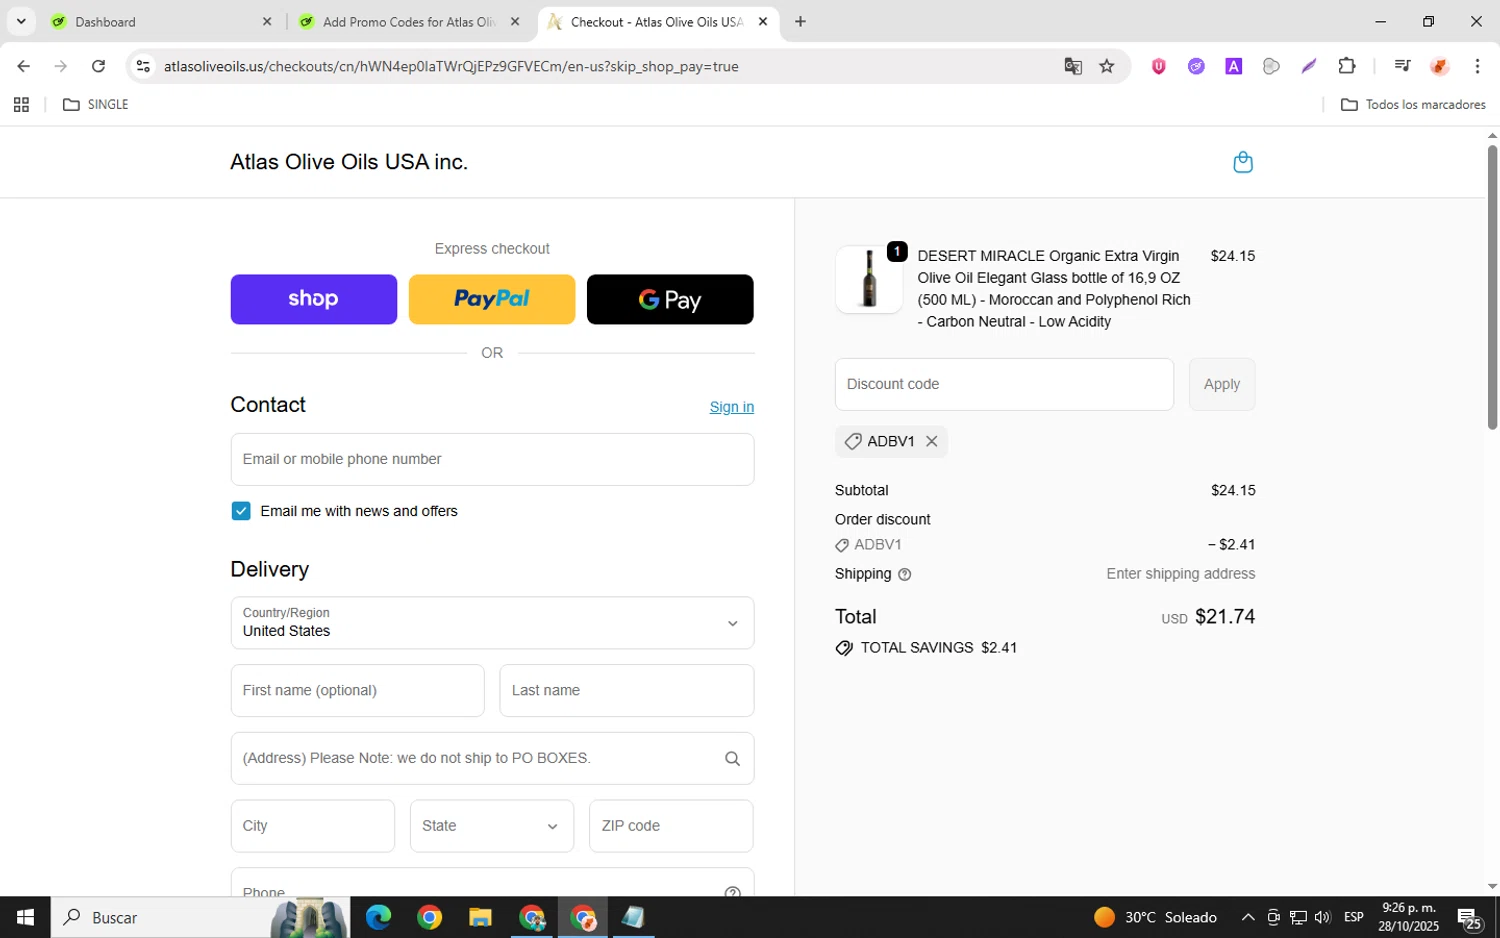Viewport: 1500px width, 938px height.
Task: Click the Atlas Olive Oils USA inc. title
Action: pos(349,162)
